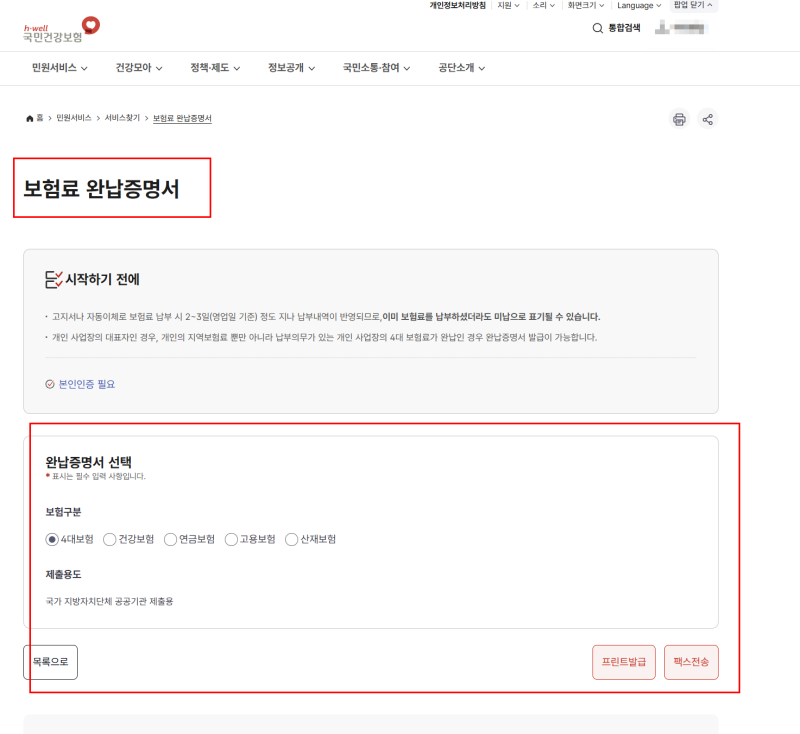Click the 완납증명서 선택 heading
The image size is (800, 734).
click(88, 462)
